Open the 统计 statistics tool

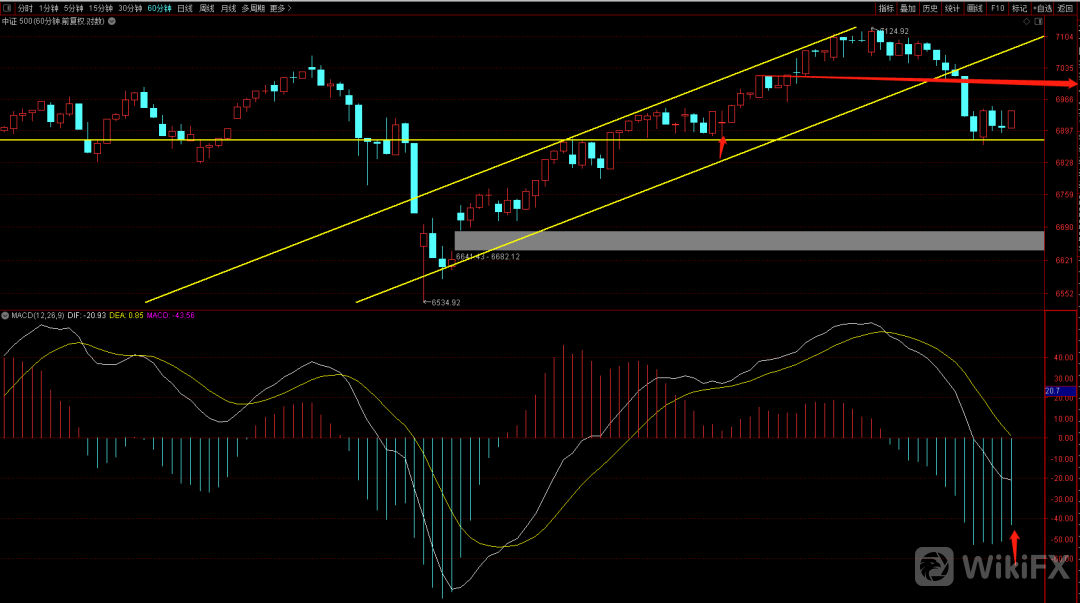[x=952, y=8]
